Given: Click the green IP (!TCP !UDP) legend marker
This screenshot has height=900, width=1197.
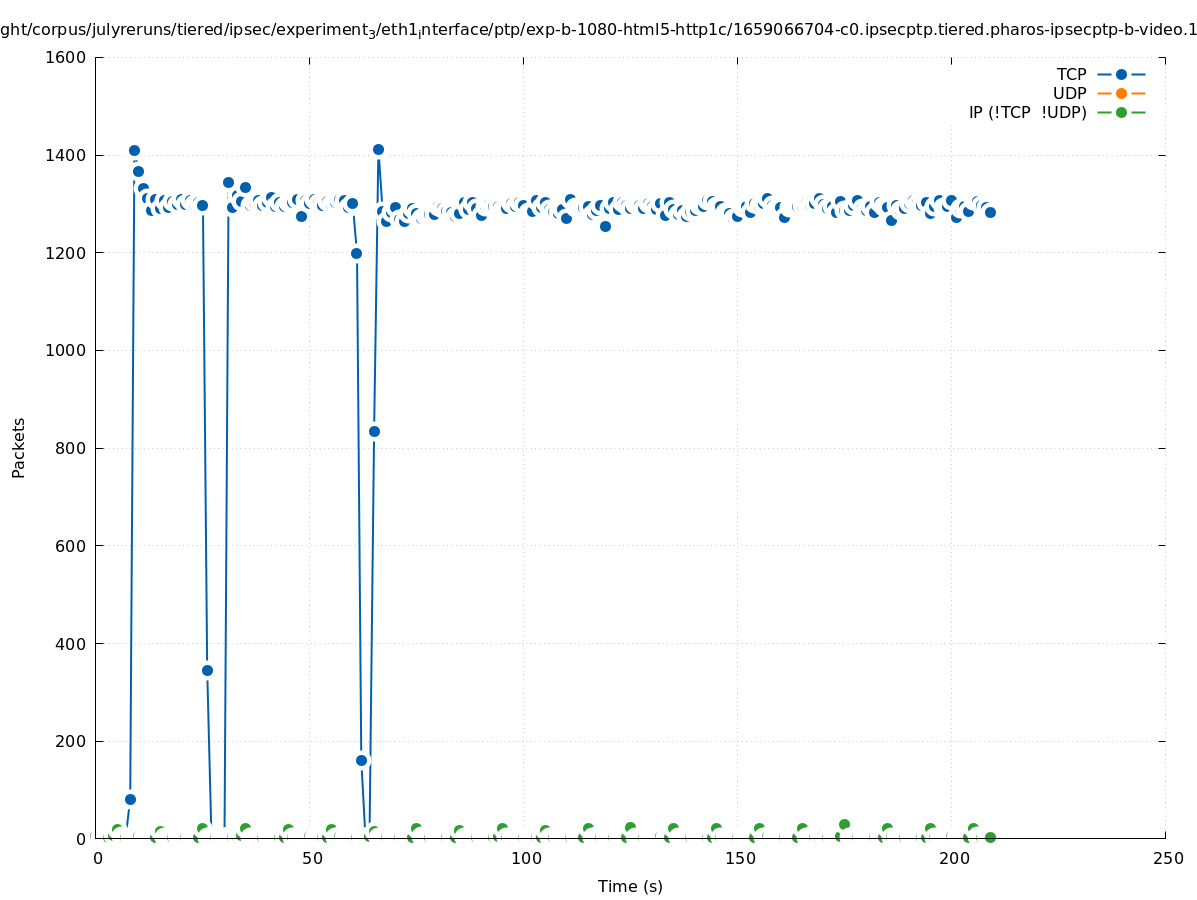Looking at the screenshot, I should coord(1121,112).
